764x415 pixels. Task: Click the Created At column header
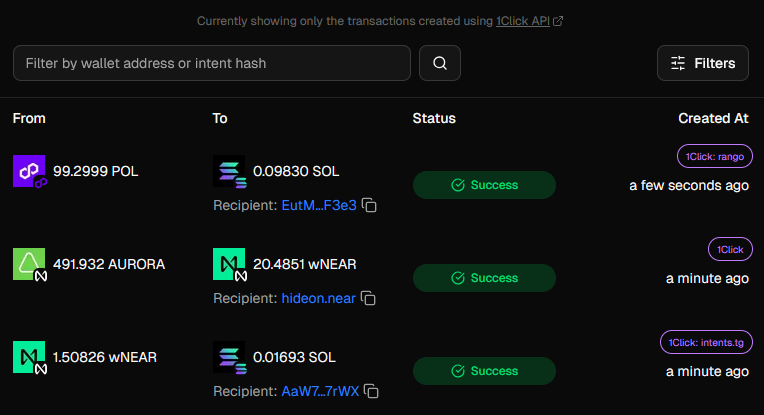coord(713,118)
